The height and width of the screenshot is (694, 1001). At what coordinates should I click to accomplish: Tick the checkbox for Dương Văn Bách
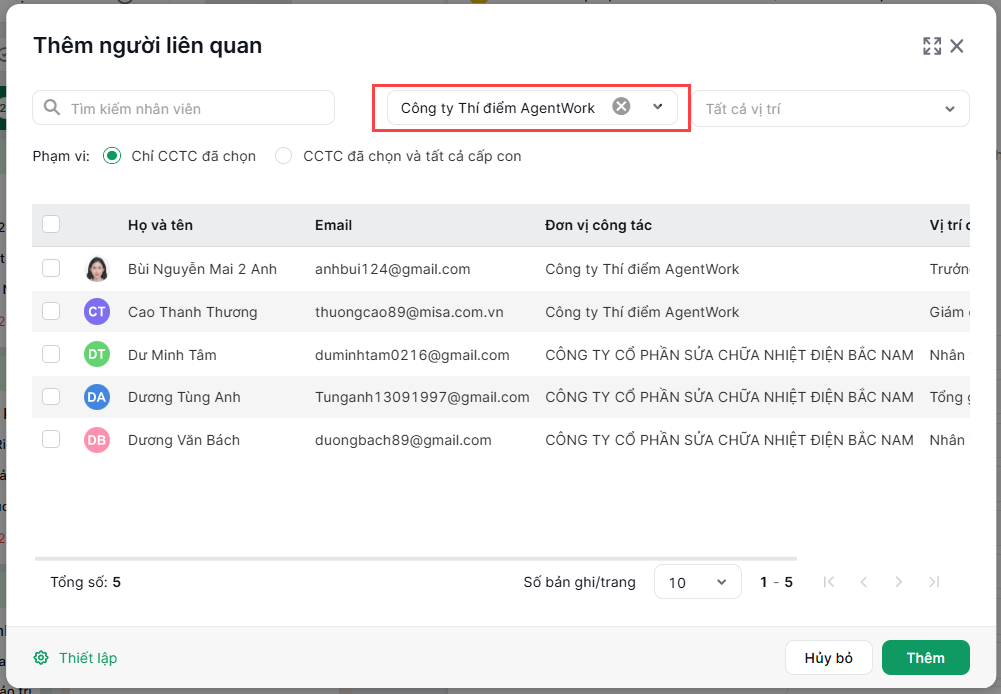[x=51, y=439]
